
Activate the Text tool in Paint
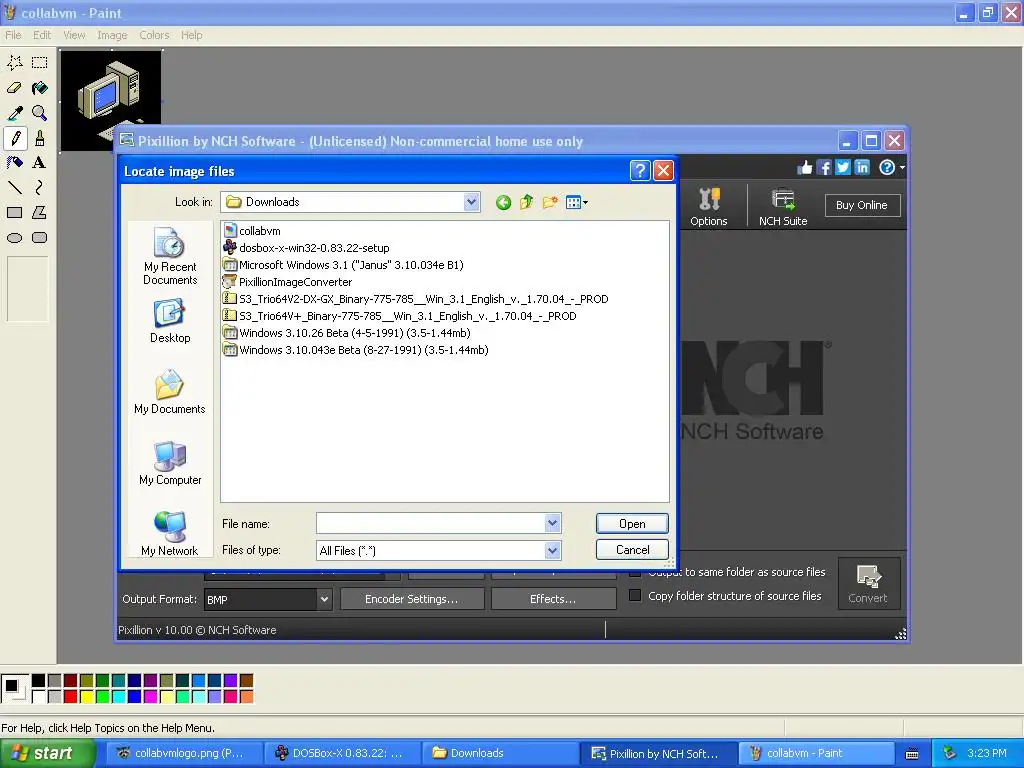click(x=40, y=163)
